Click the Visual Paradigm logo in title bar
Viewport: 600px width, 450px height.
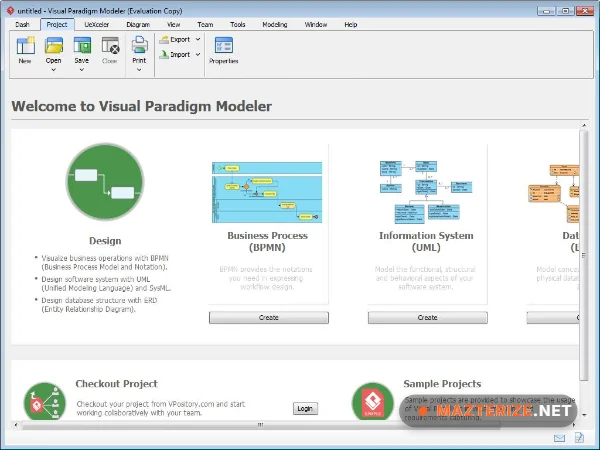(10, 11)
